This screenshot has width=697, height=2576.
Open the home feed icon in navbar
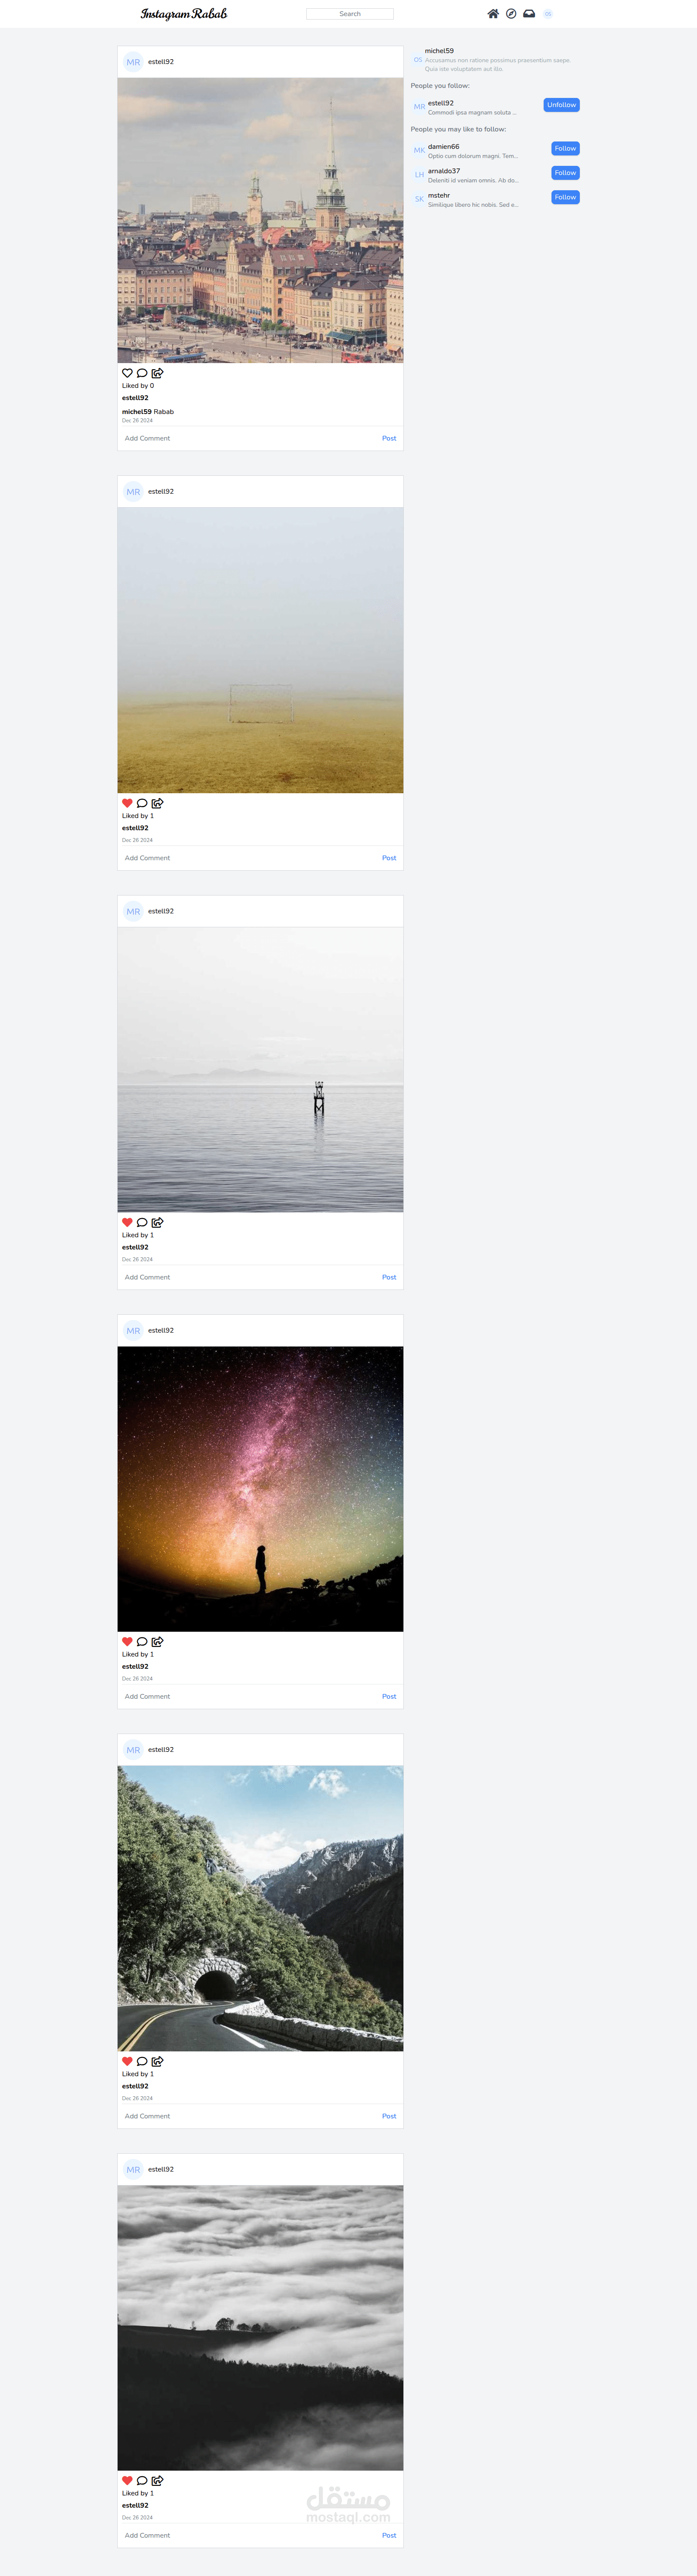click(493, 14)
